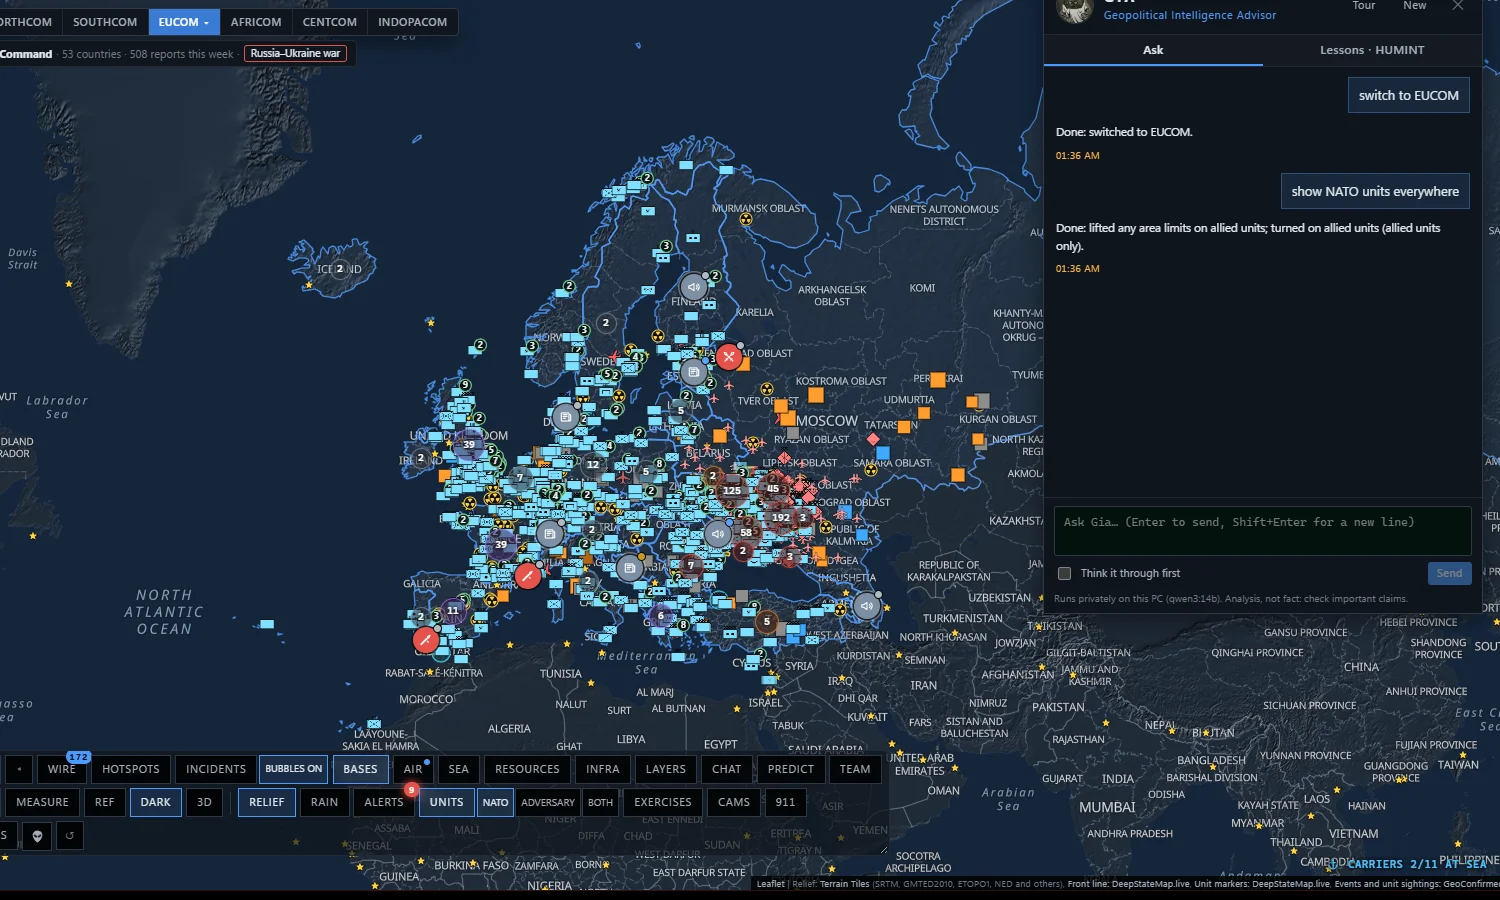Collapse the toolbar with the left arrow
1500x900 pixels.
[x=19, y=769]
